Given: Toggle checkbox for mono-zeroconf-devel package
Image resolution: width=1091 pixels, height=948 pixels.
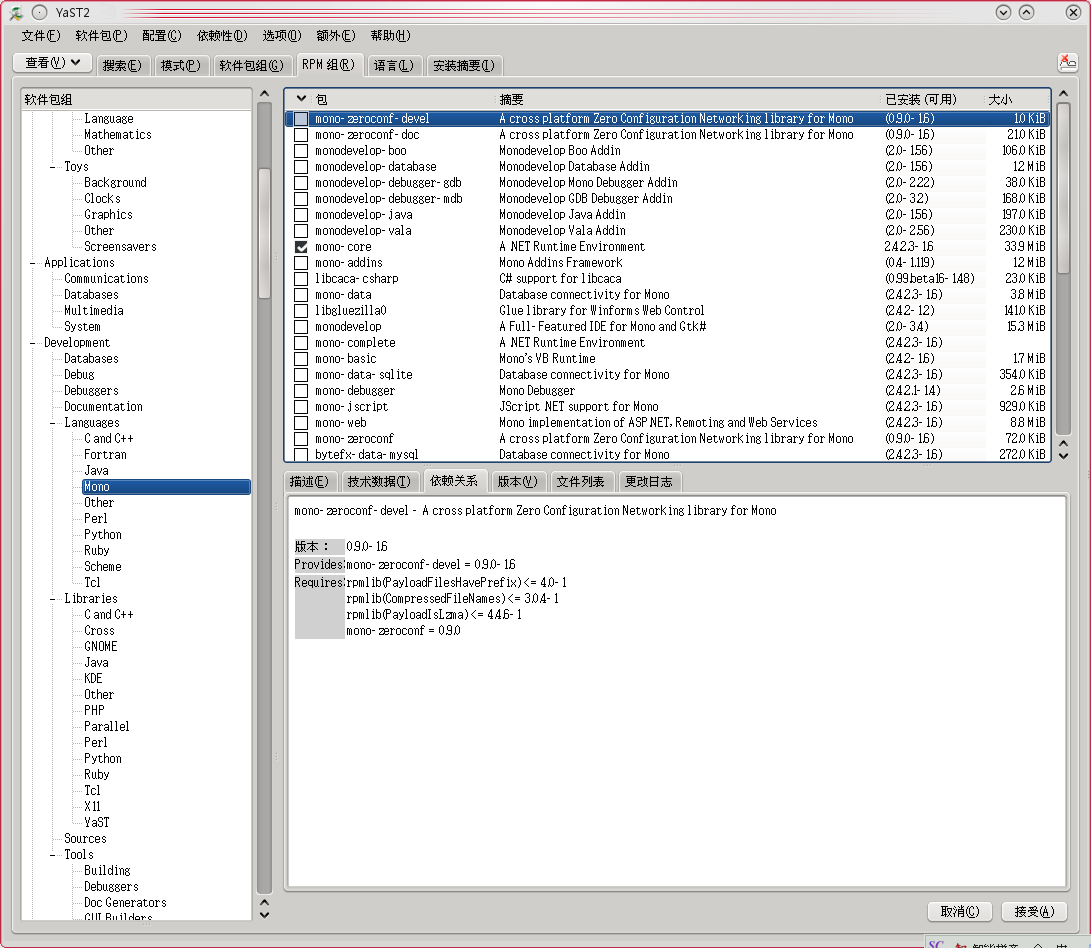Looking at the screenshot, I should pyautogui.click(x=301, y=119).
